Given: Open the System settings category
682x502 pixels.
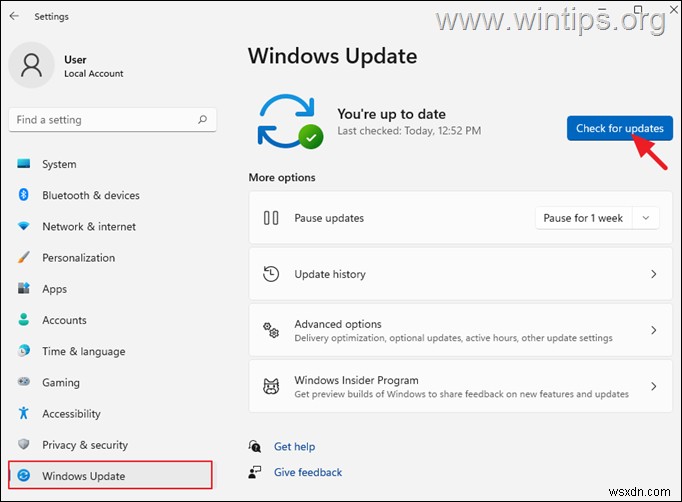Looking at the screenshot, I should pos(59,165).
